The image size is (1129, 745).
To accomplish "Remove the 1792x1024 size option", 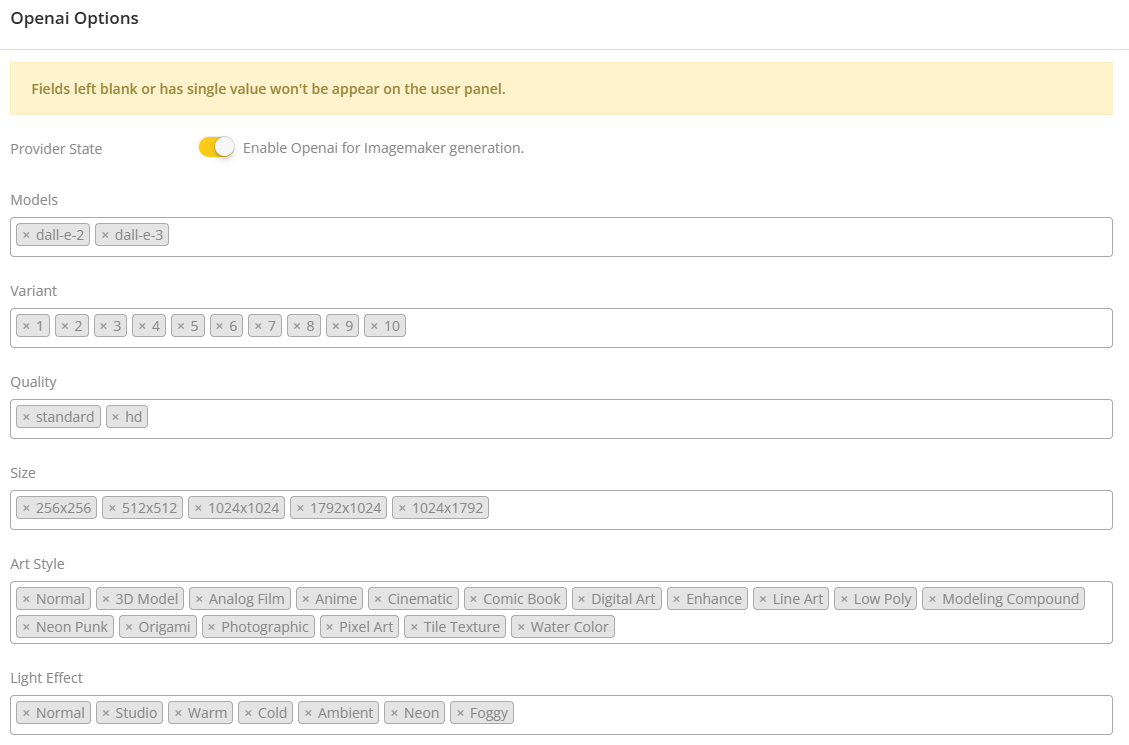I will coord(300,508).
